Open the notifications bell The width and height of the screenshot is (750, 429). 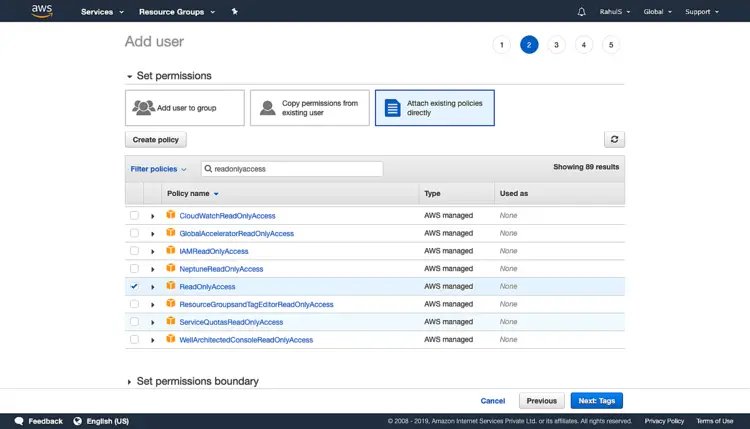tap(581, 11)
